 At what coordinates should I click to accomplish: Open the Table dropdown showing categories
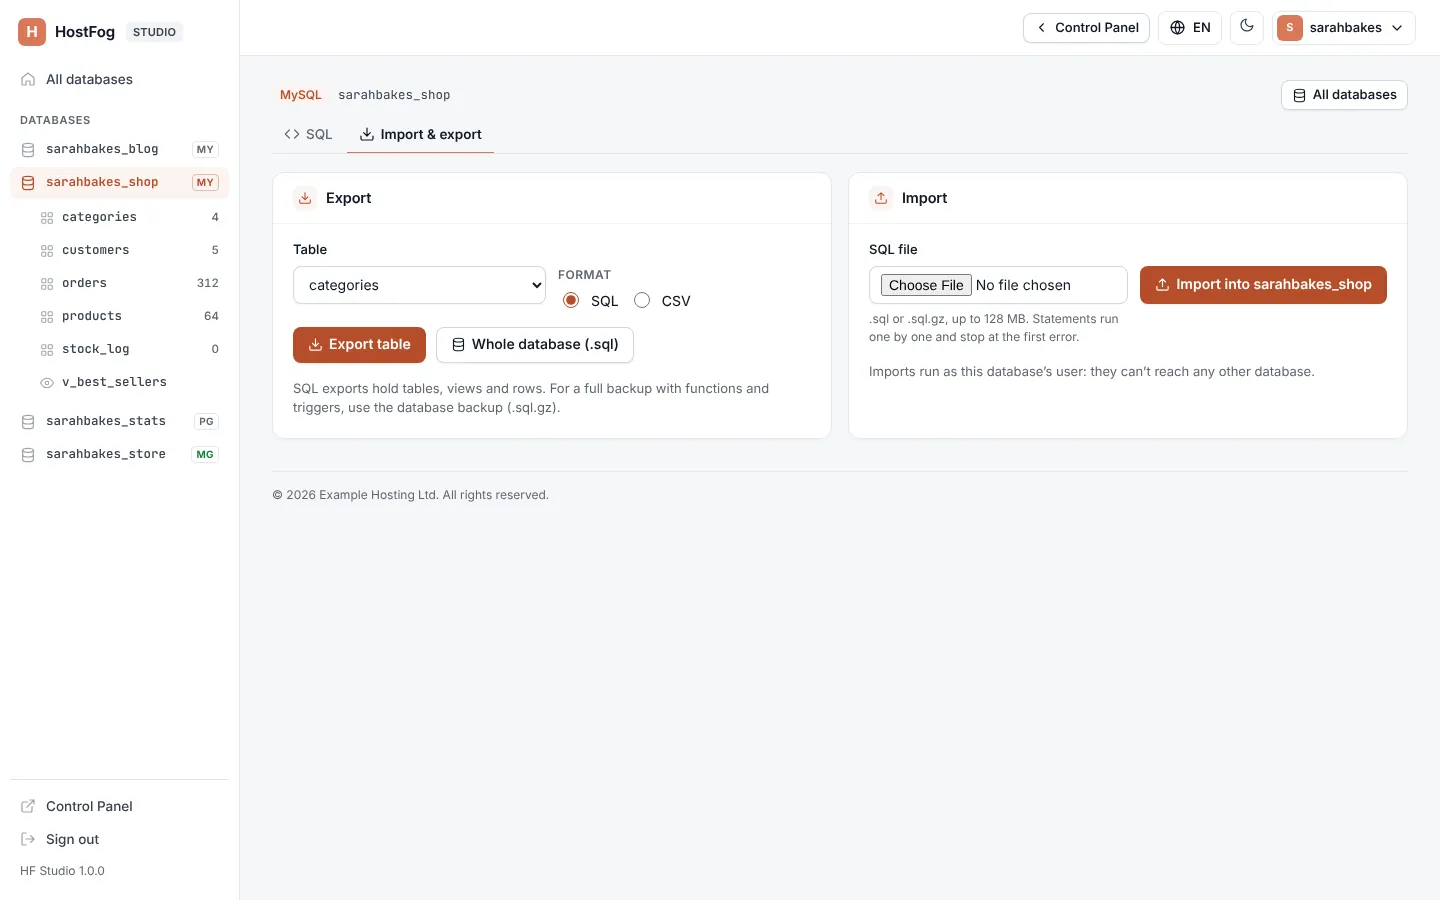[419, 285]
